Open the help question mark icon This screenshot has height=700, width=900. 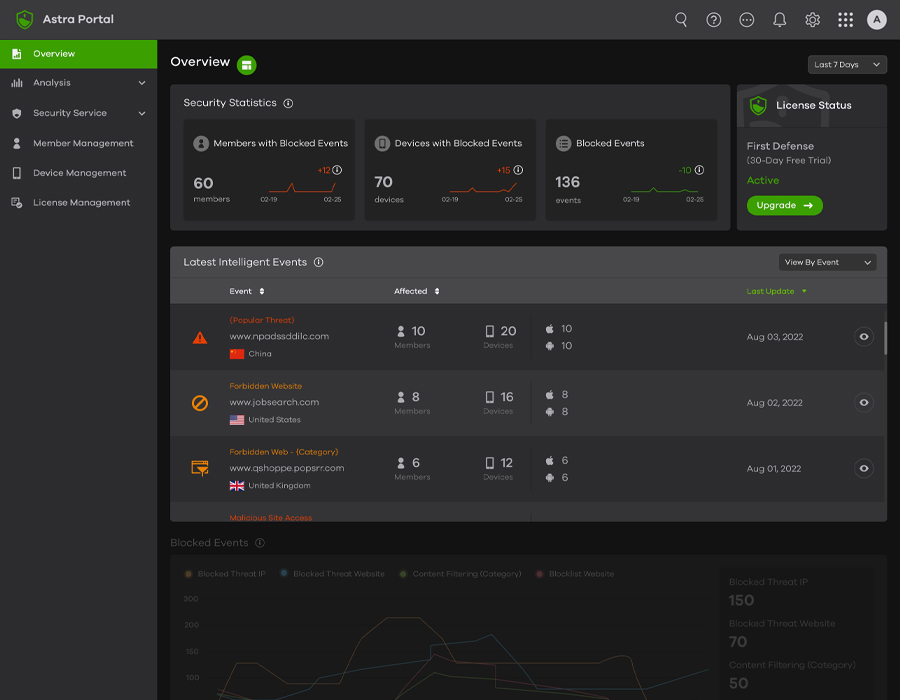point(714,20)
